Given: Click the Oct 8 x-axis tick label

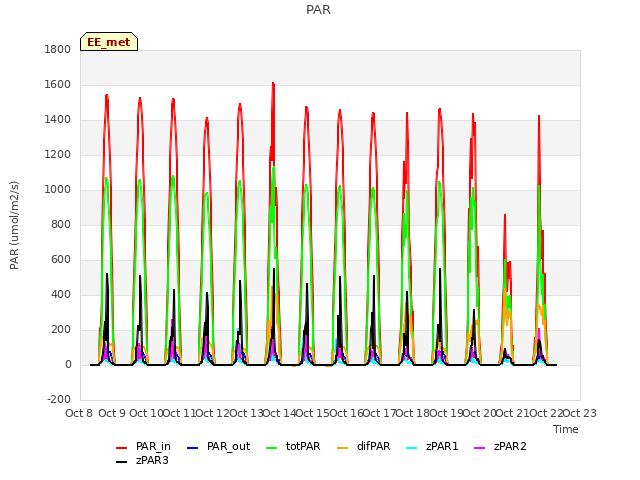Looking at the screenshot, I should [x=79, y=413].
